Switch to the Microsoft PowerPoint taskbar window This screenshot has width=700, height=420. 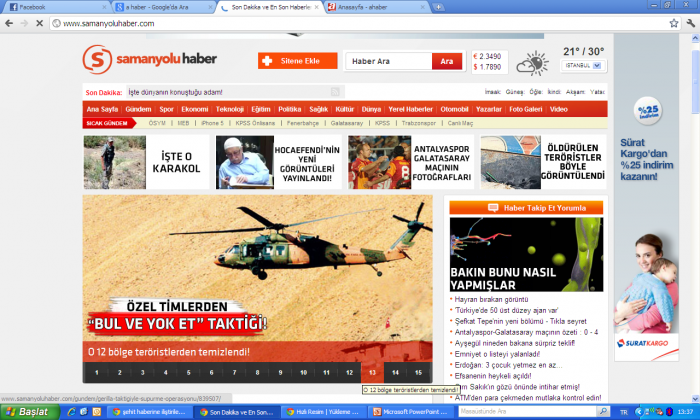click(x=411, y=412)
